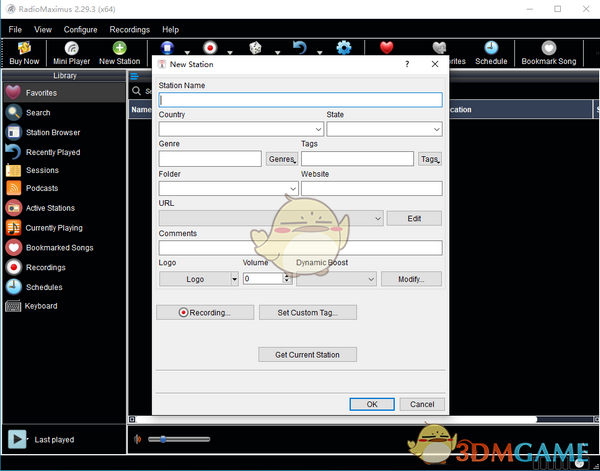Click the Recording... button
The image size is (600, 471).
205,313
